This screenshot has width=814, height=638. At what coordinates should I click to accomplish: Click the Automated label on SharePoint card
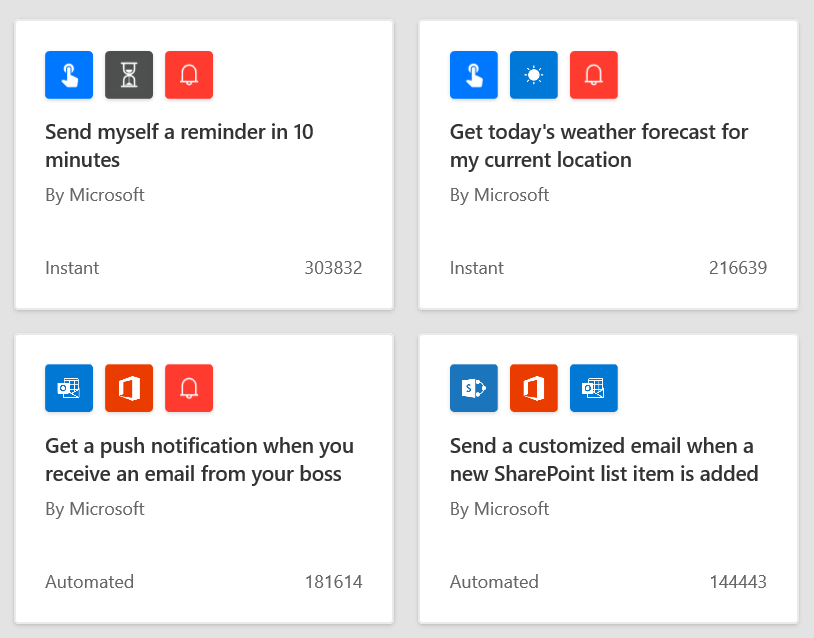coord(494,582)
